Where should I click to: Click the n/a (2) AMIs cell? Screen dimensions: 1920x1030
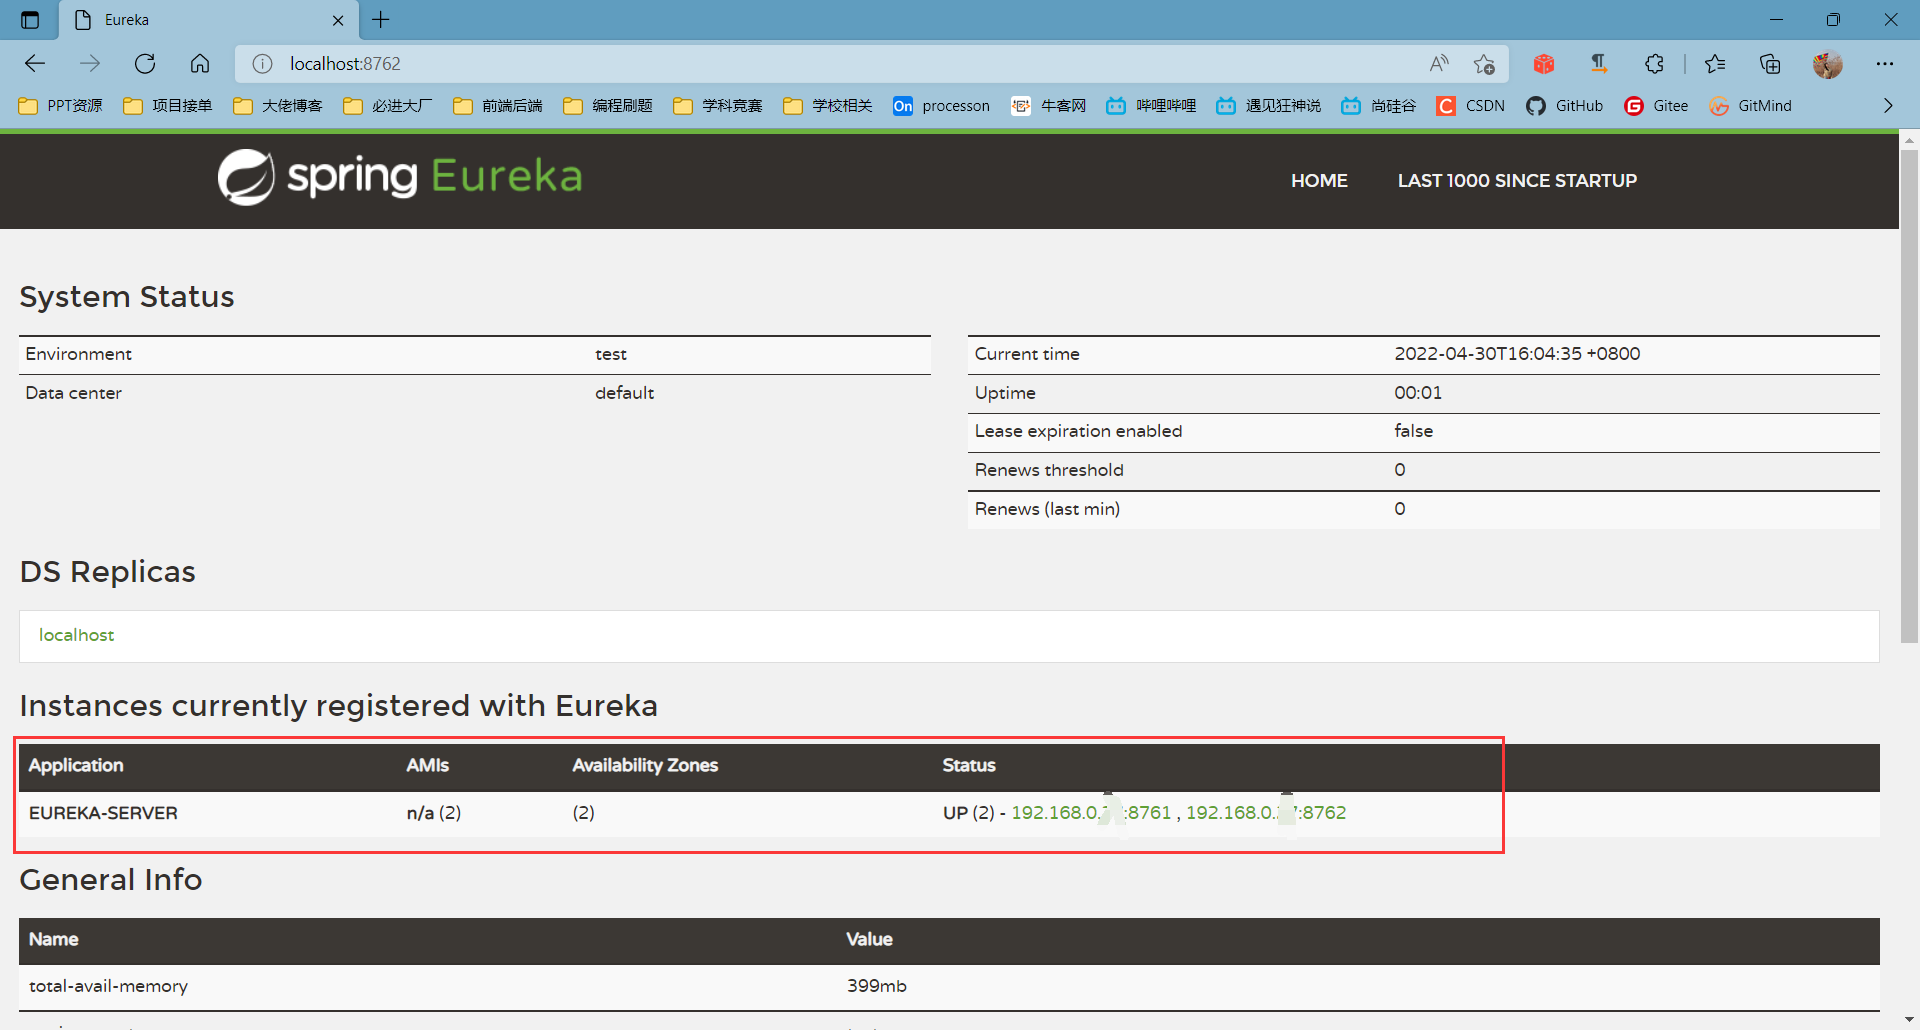click(433, 813)
